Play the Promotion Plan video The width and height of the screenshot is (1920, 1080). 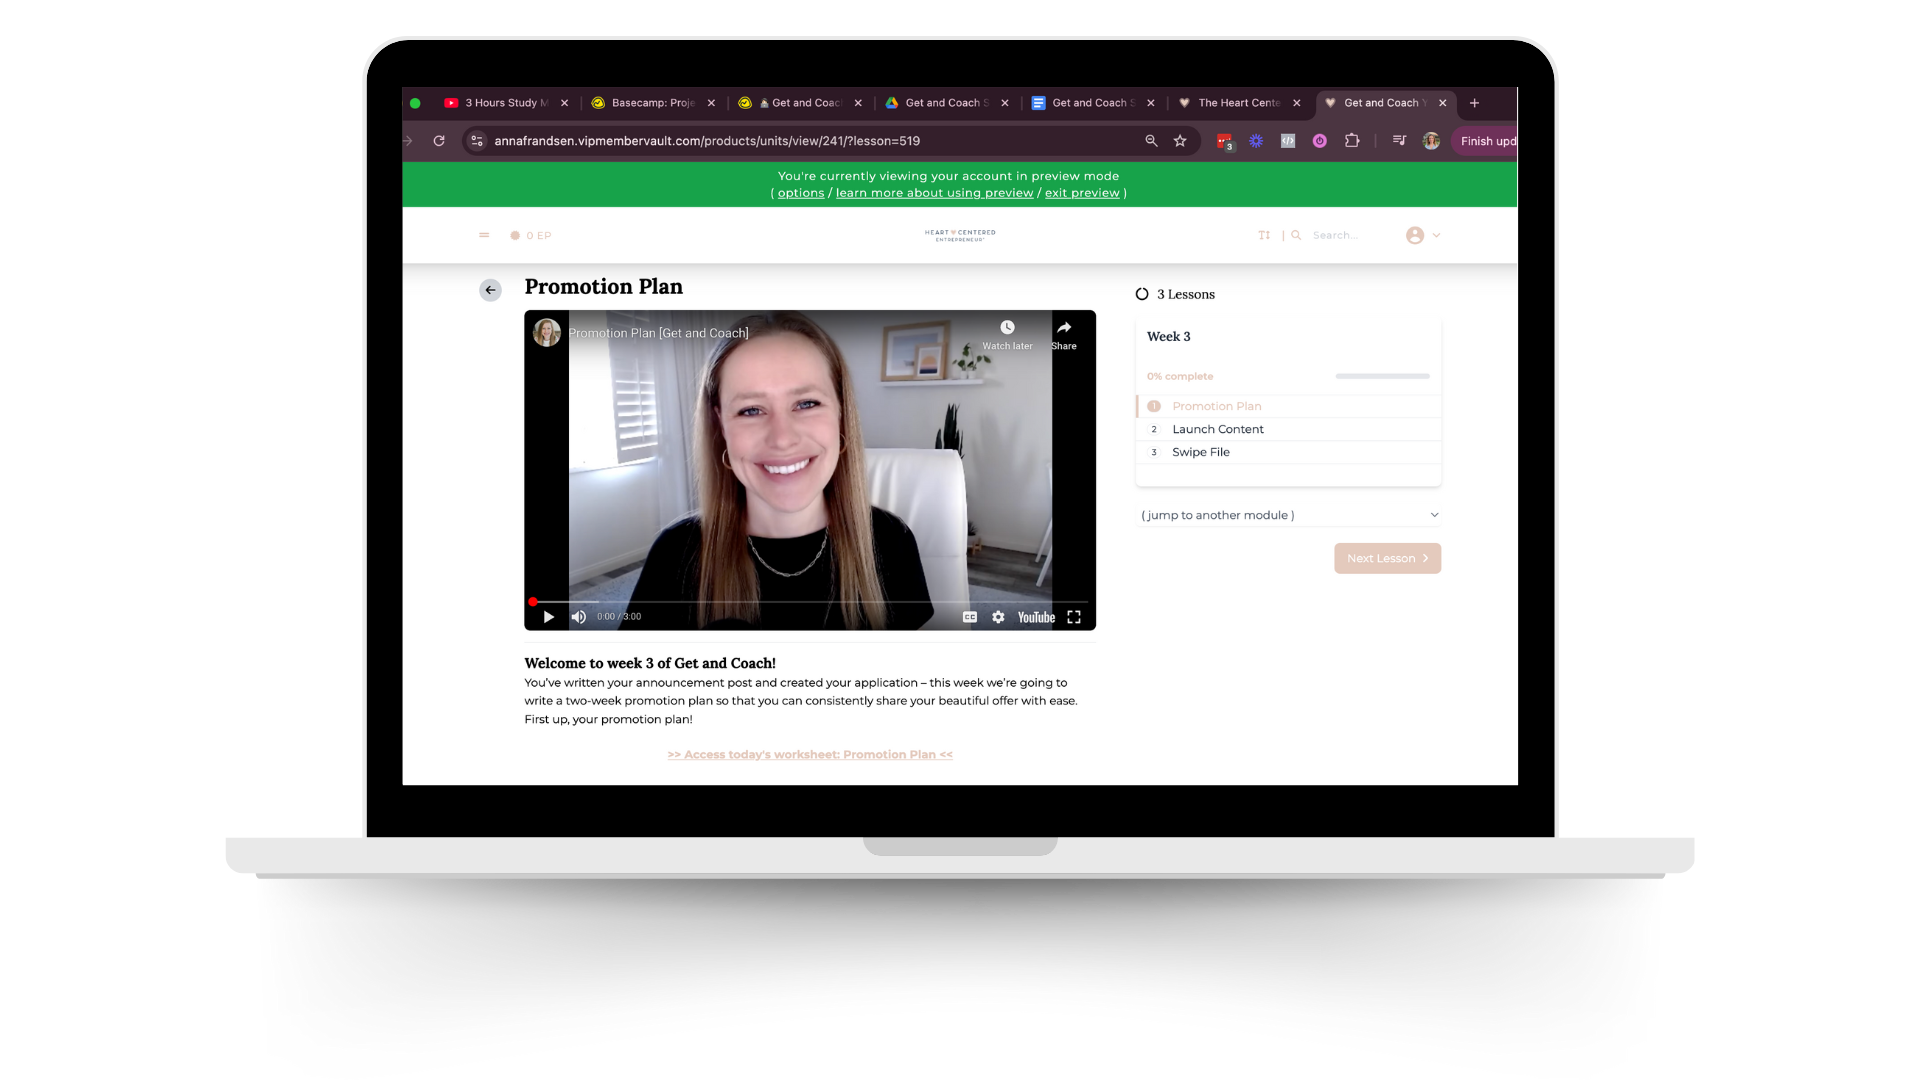click(548, 617)
